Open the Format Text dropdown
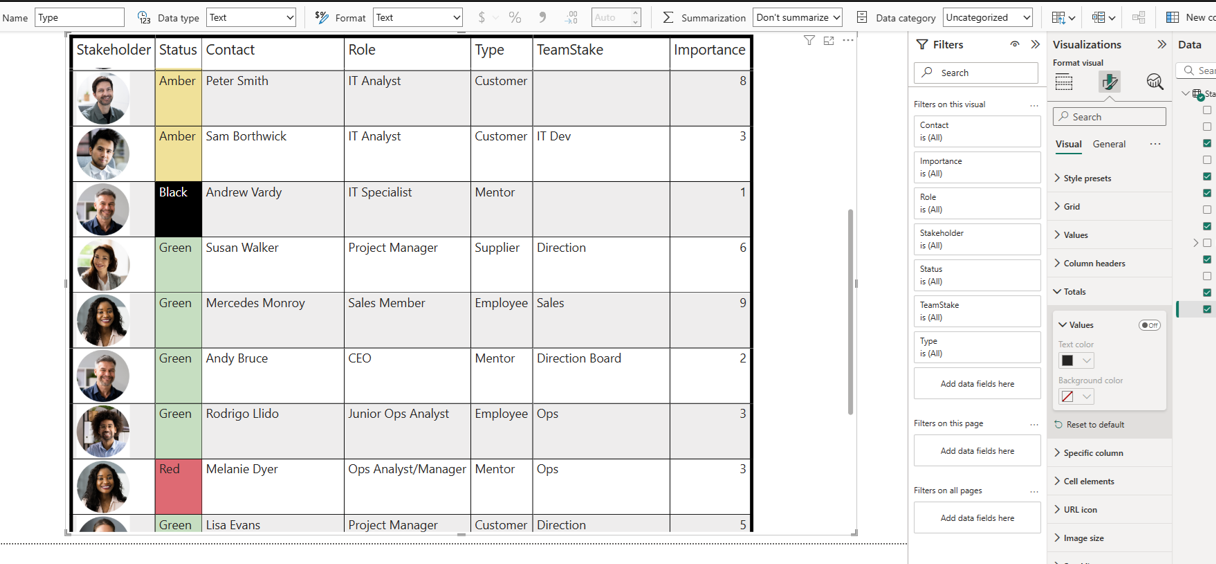 418,17
